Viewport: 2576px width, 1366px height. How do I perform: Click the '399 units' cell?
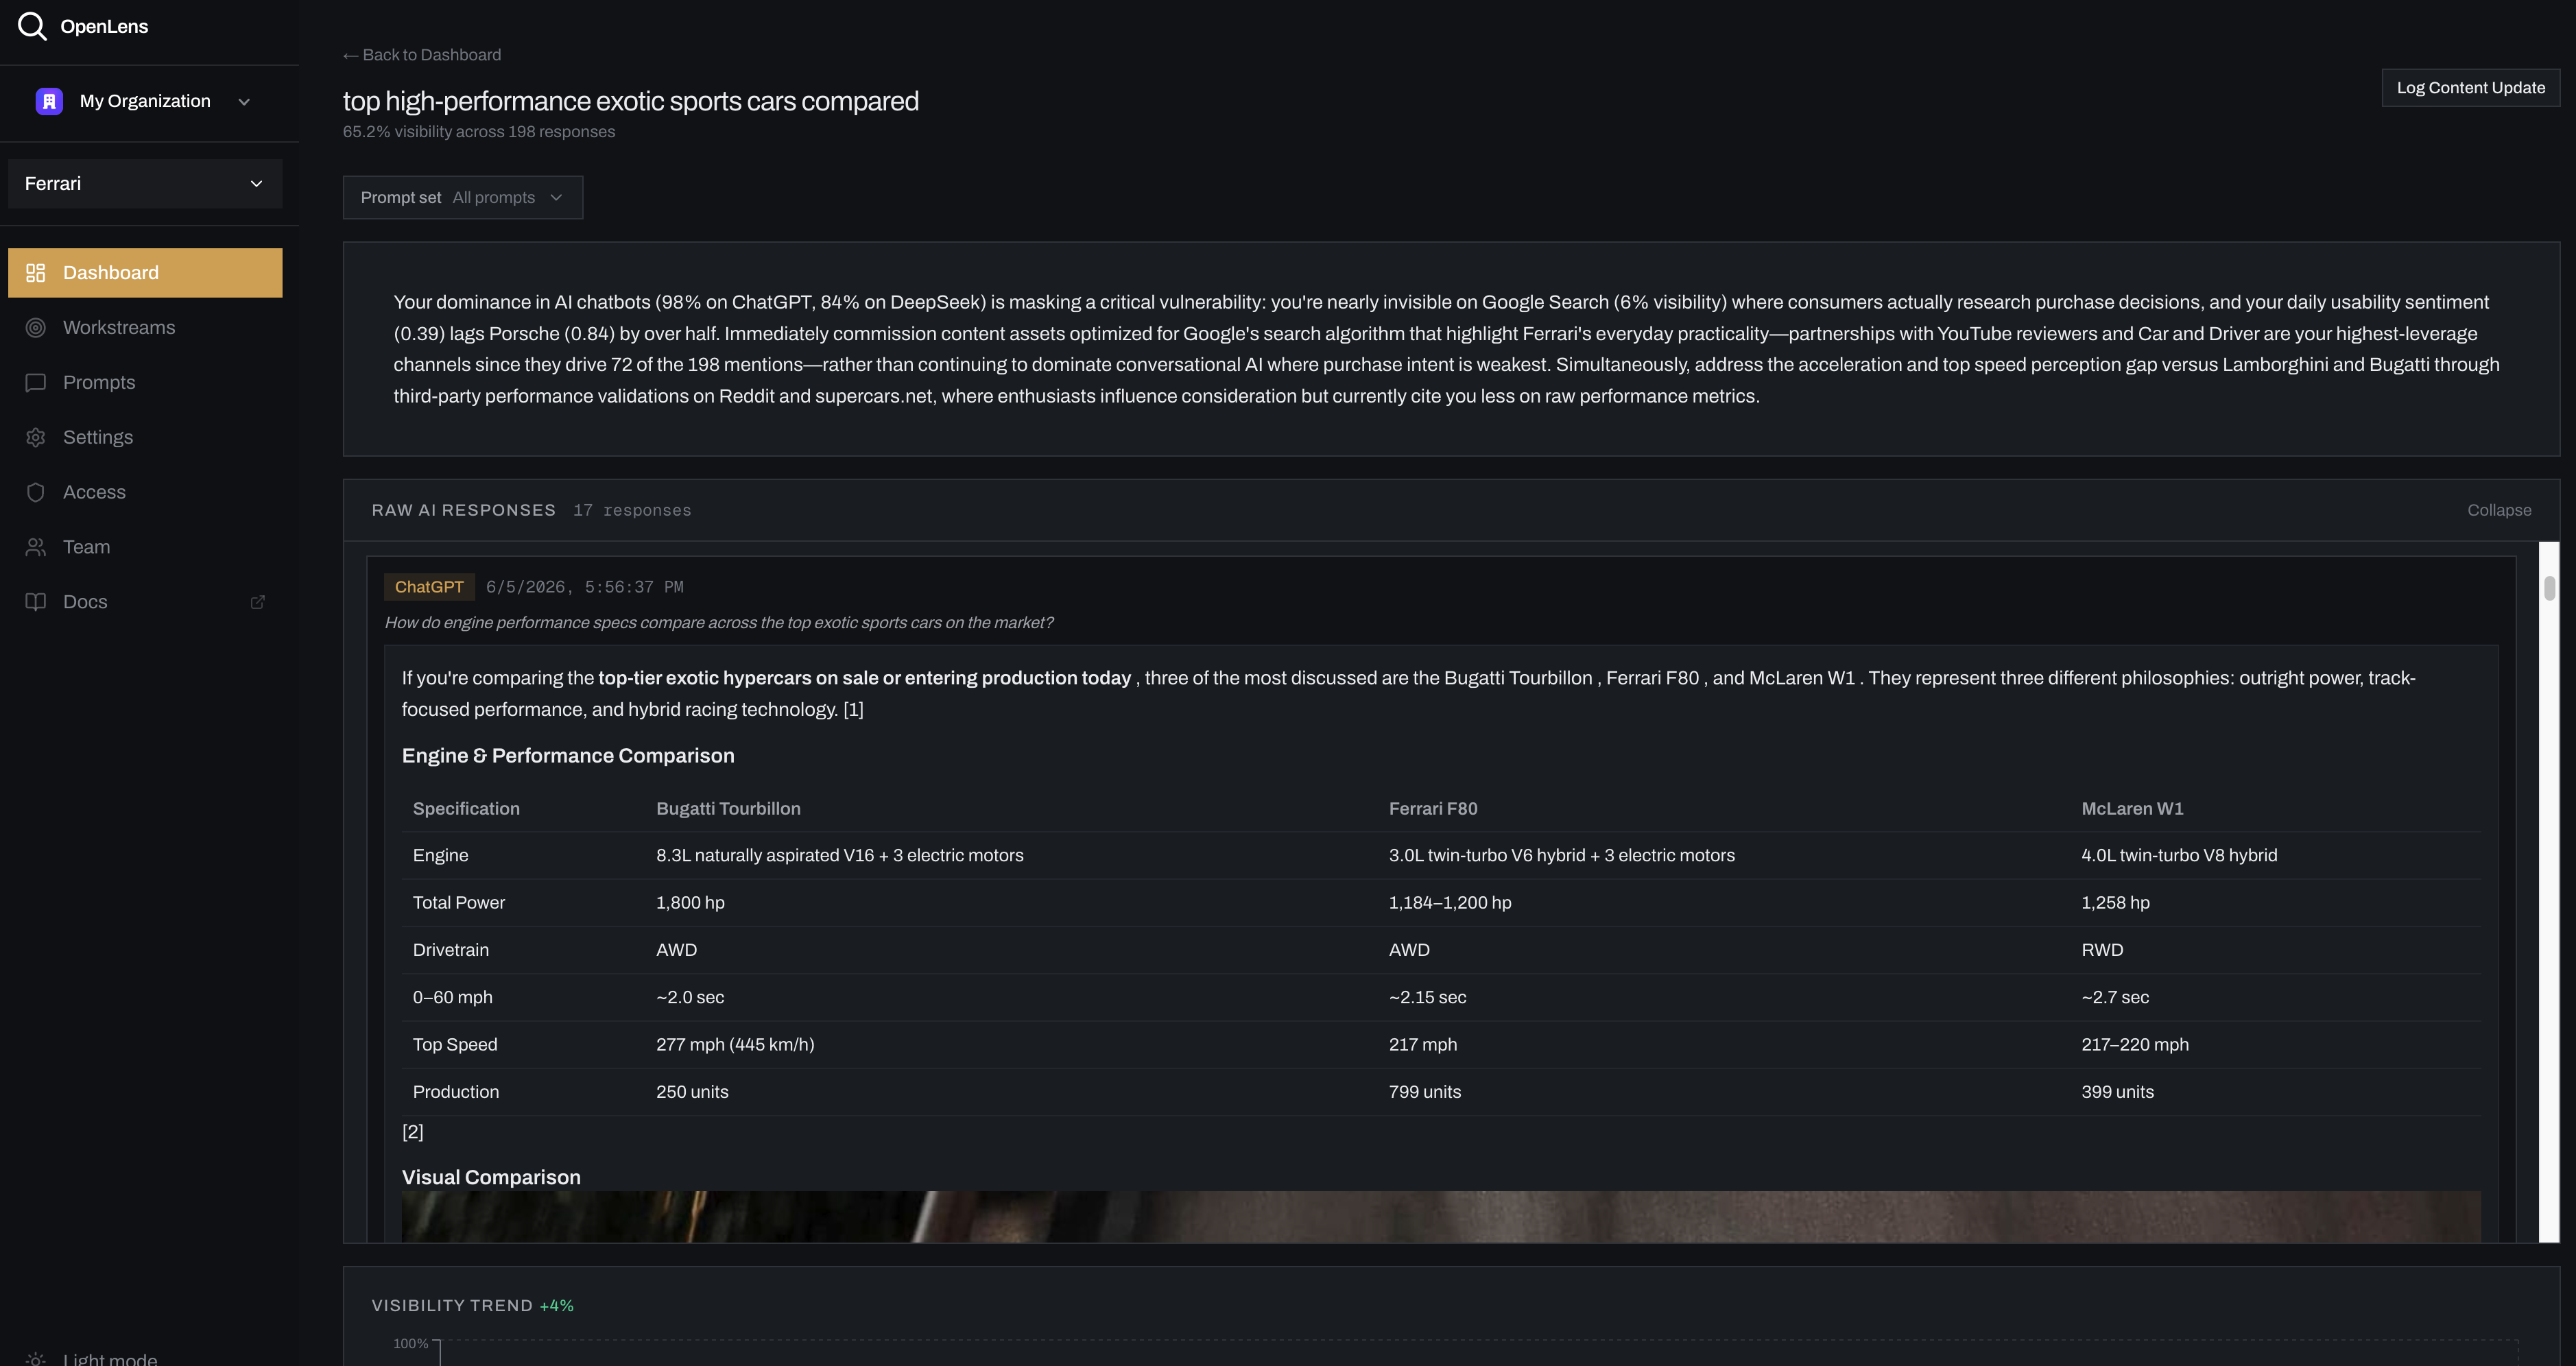point(2117,1092)
